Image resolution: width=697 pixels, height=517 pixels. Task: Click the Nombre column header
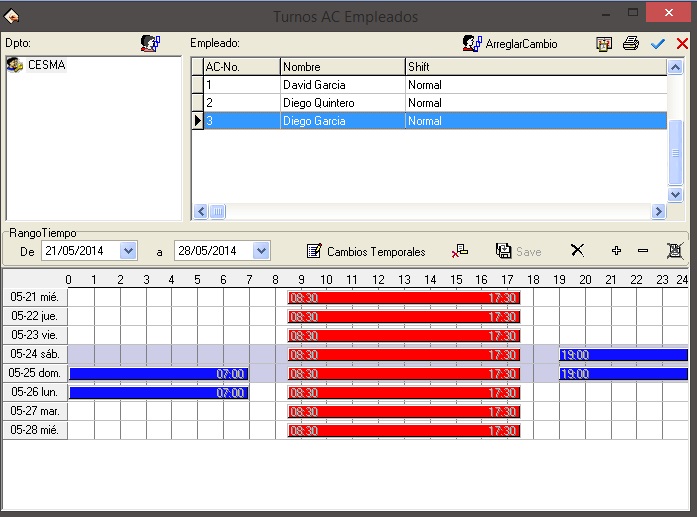coord(341,67)
